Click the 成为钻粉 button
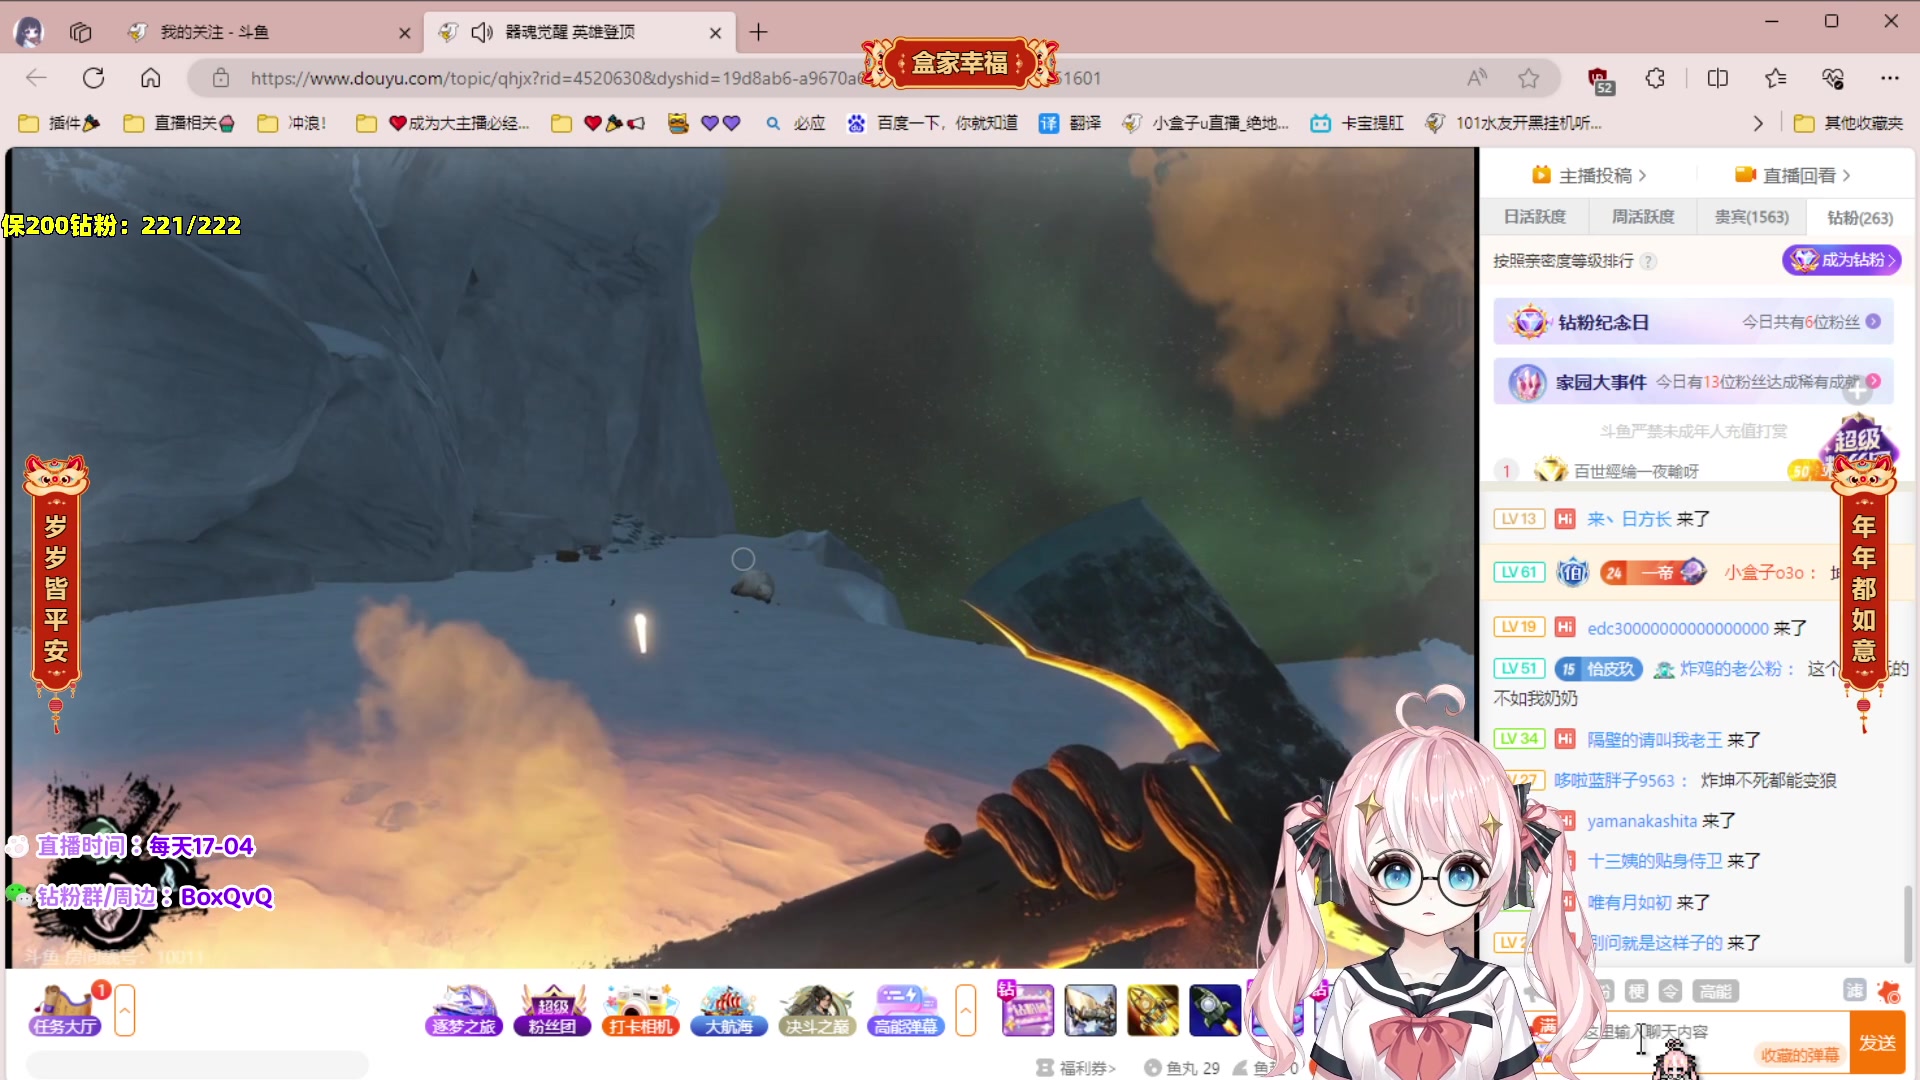This screenshot has width=1920, height=1080. click(x=1841, y=260)
